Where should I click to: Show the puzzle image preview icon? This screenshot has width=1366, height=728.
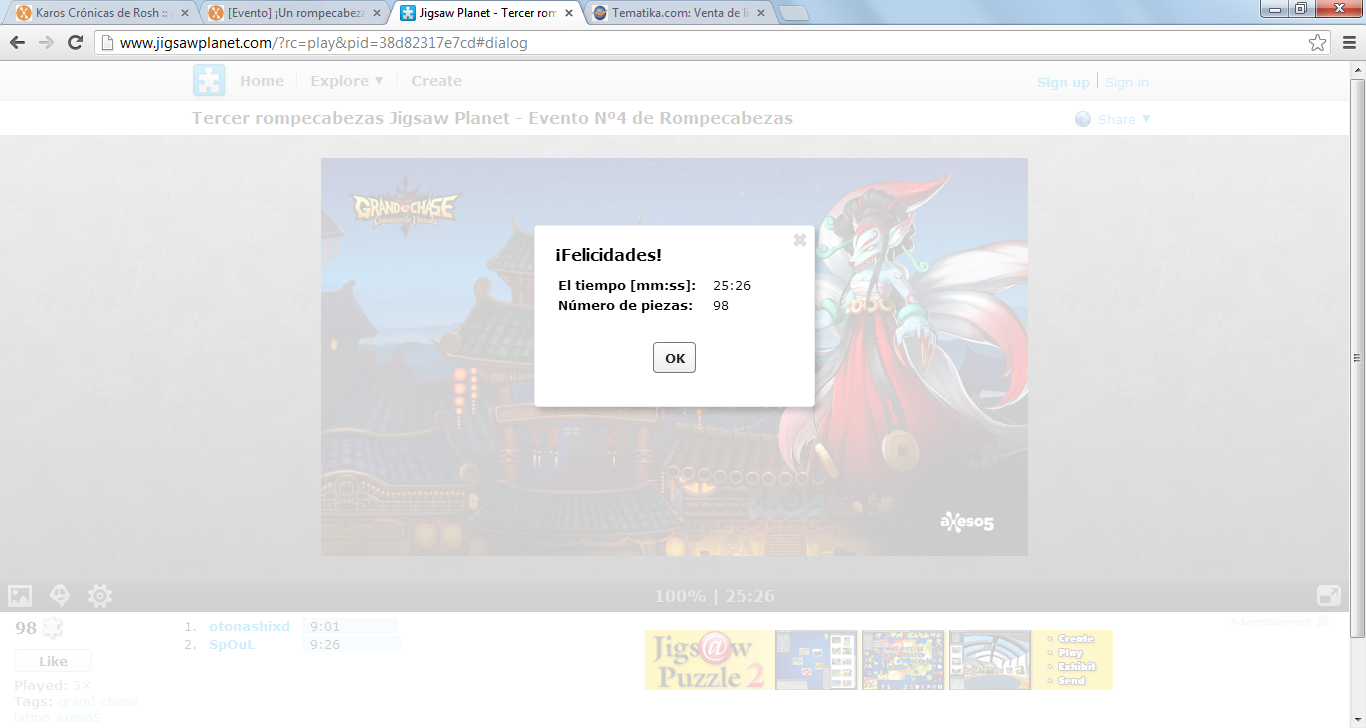(x=20, y=596)
